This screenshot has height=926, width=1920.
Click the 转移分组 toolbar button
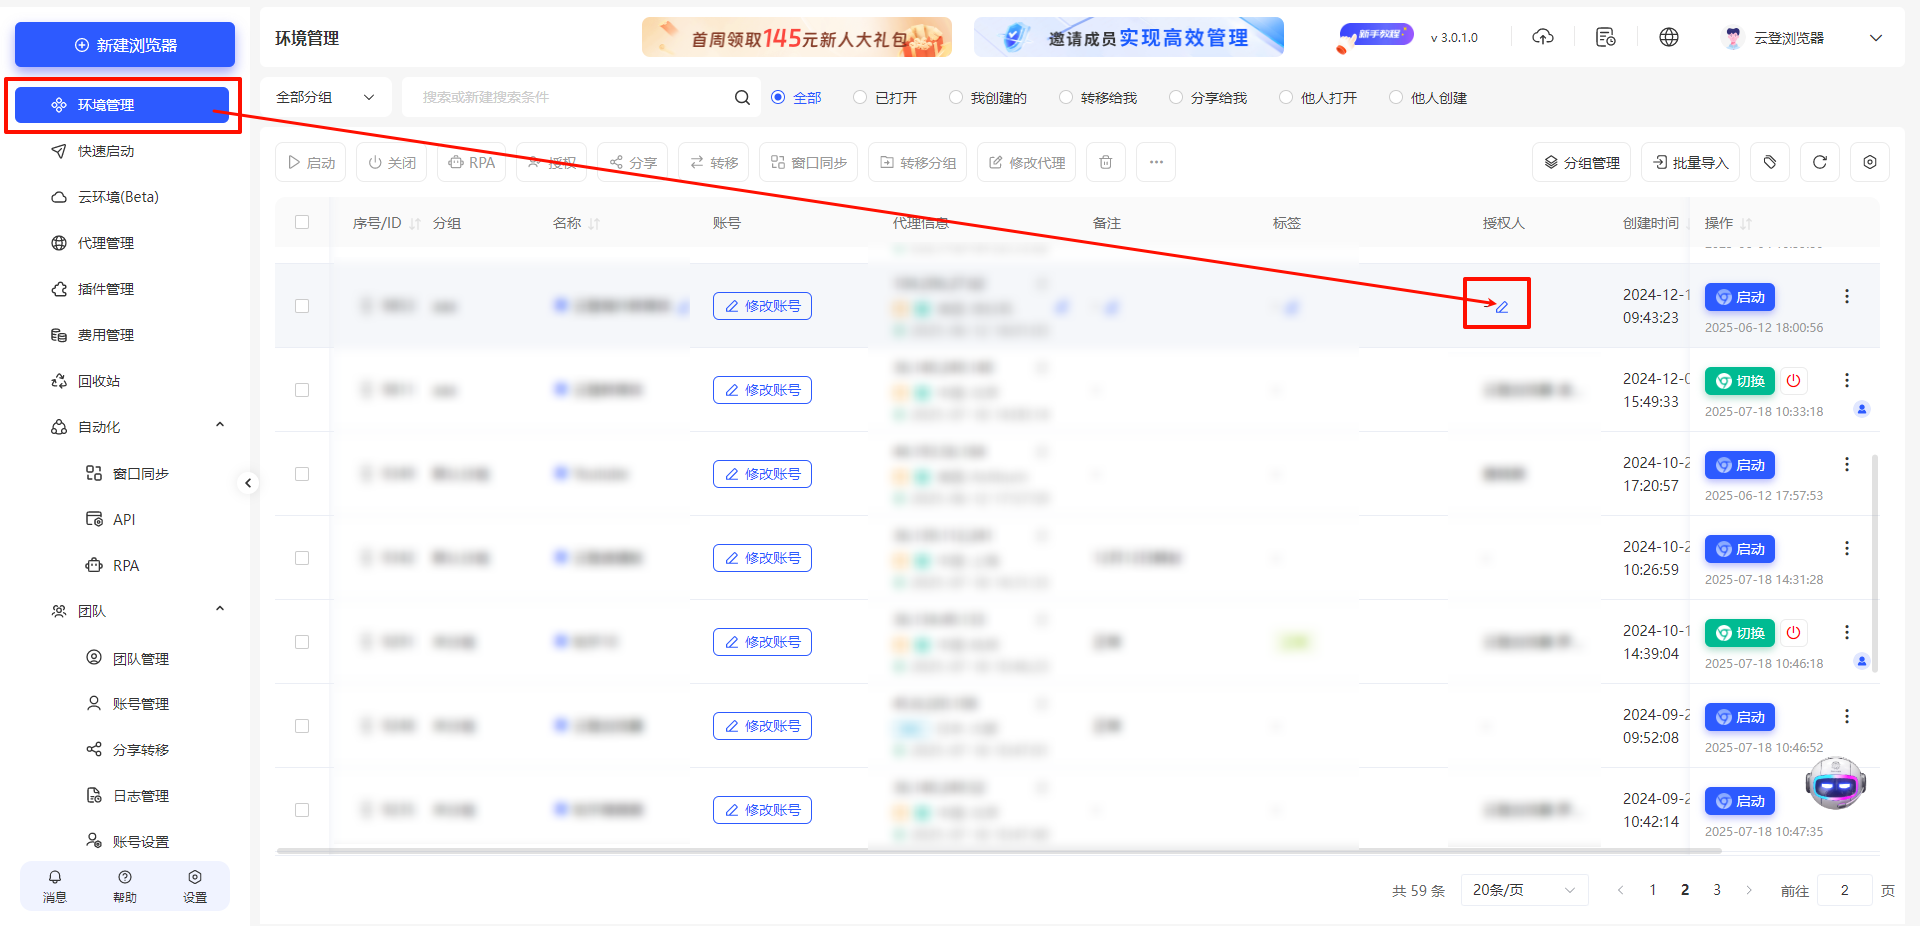pos(918,162)
